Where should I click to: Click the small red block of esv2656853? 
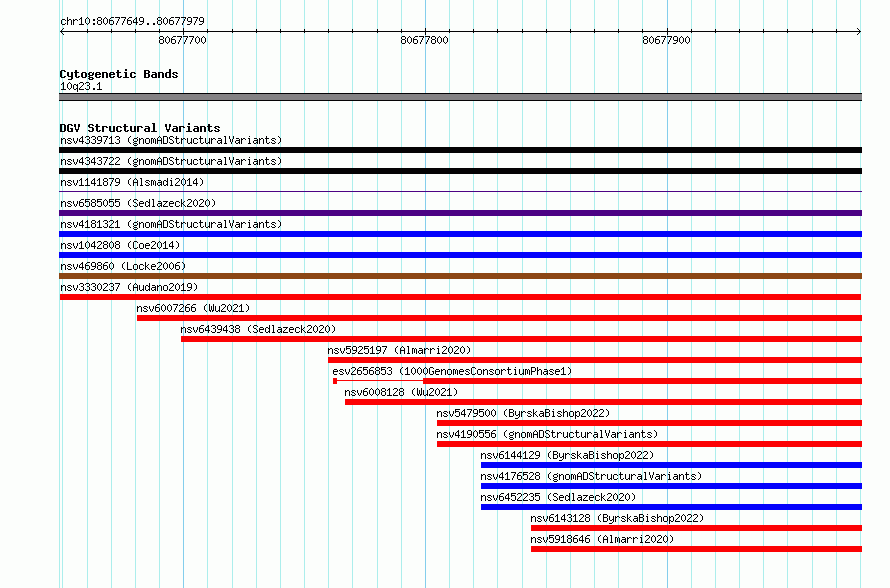coord(335,381)
